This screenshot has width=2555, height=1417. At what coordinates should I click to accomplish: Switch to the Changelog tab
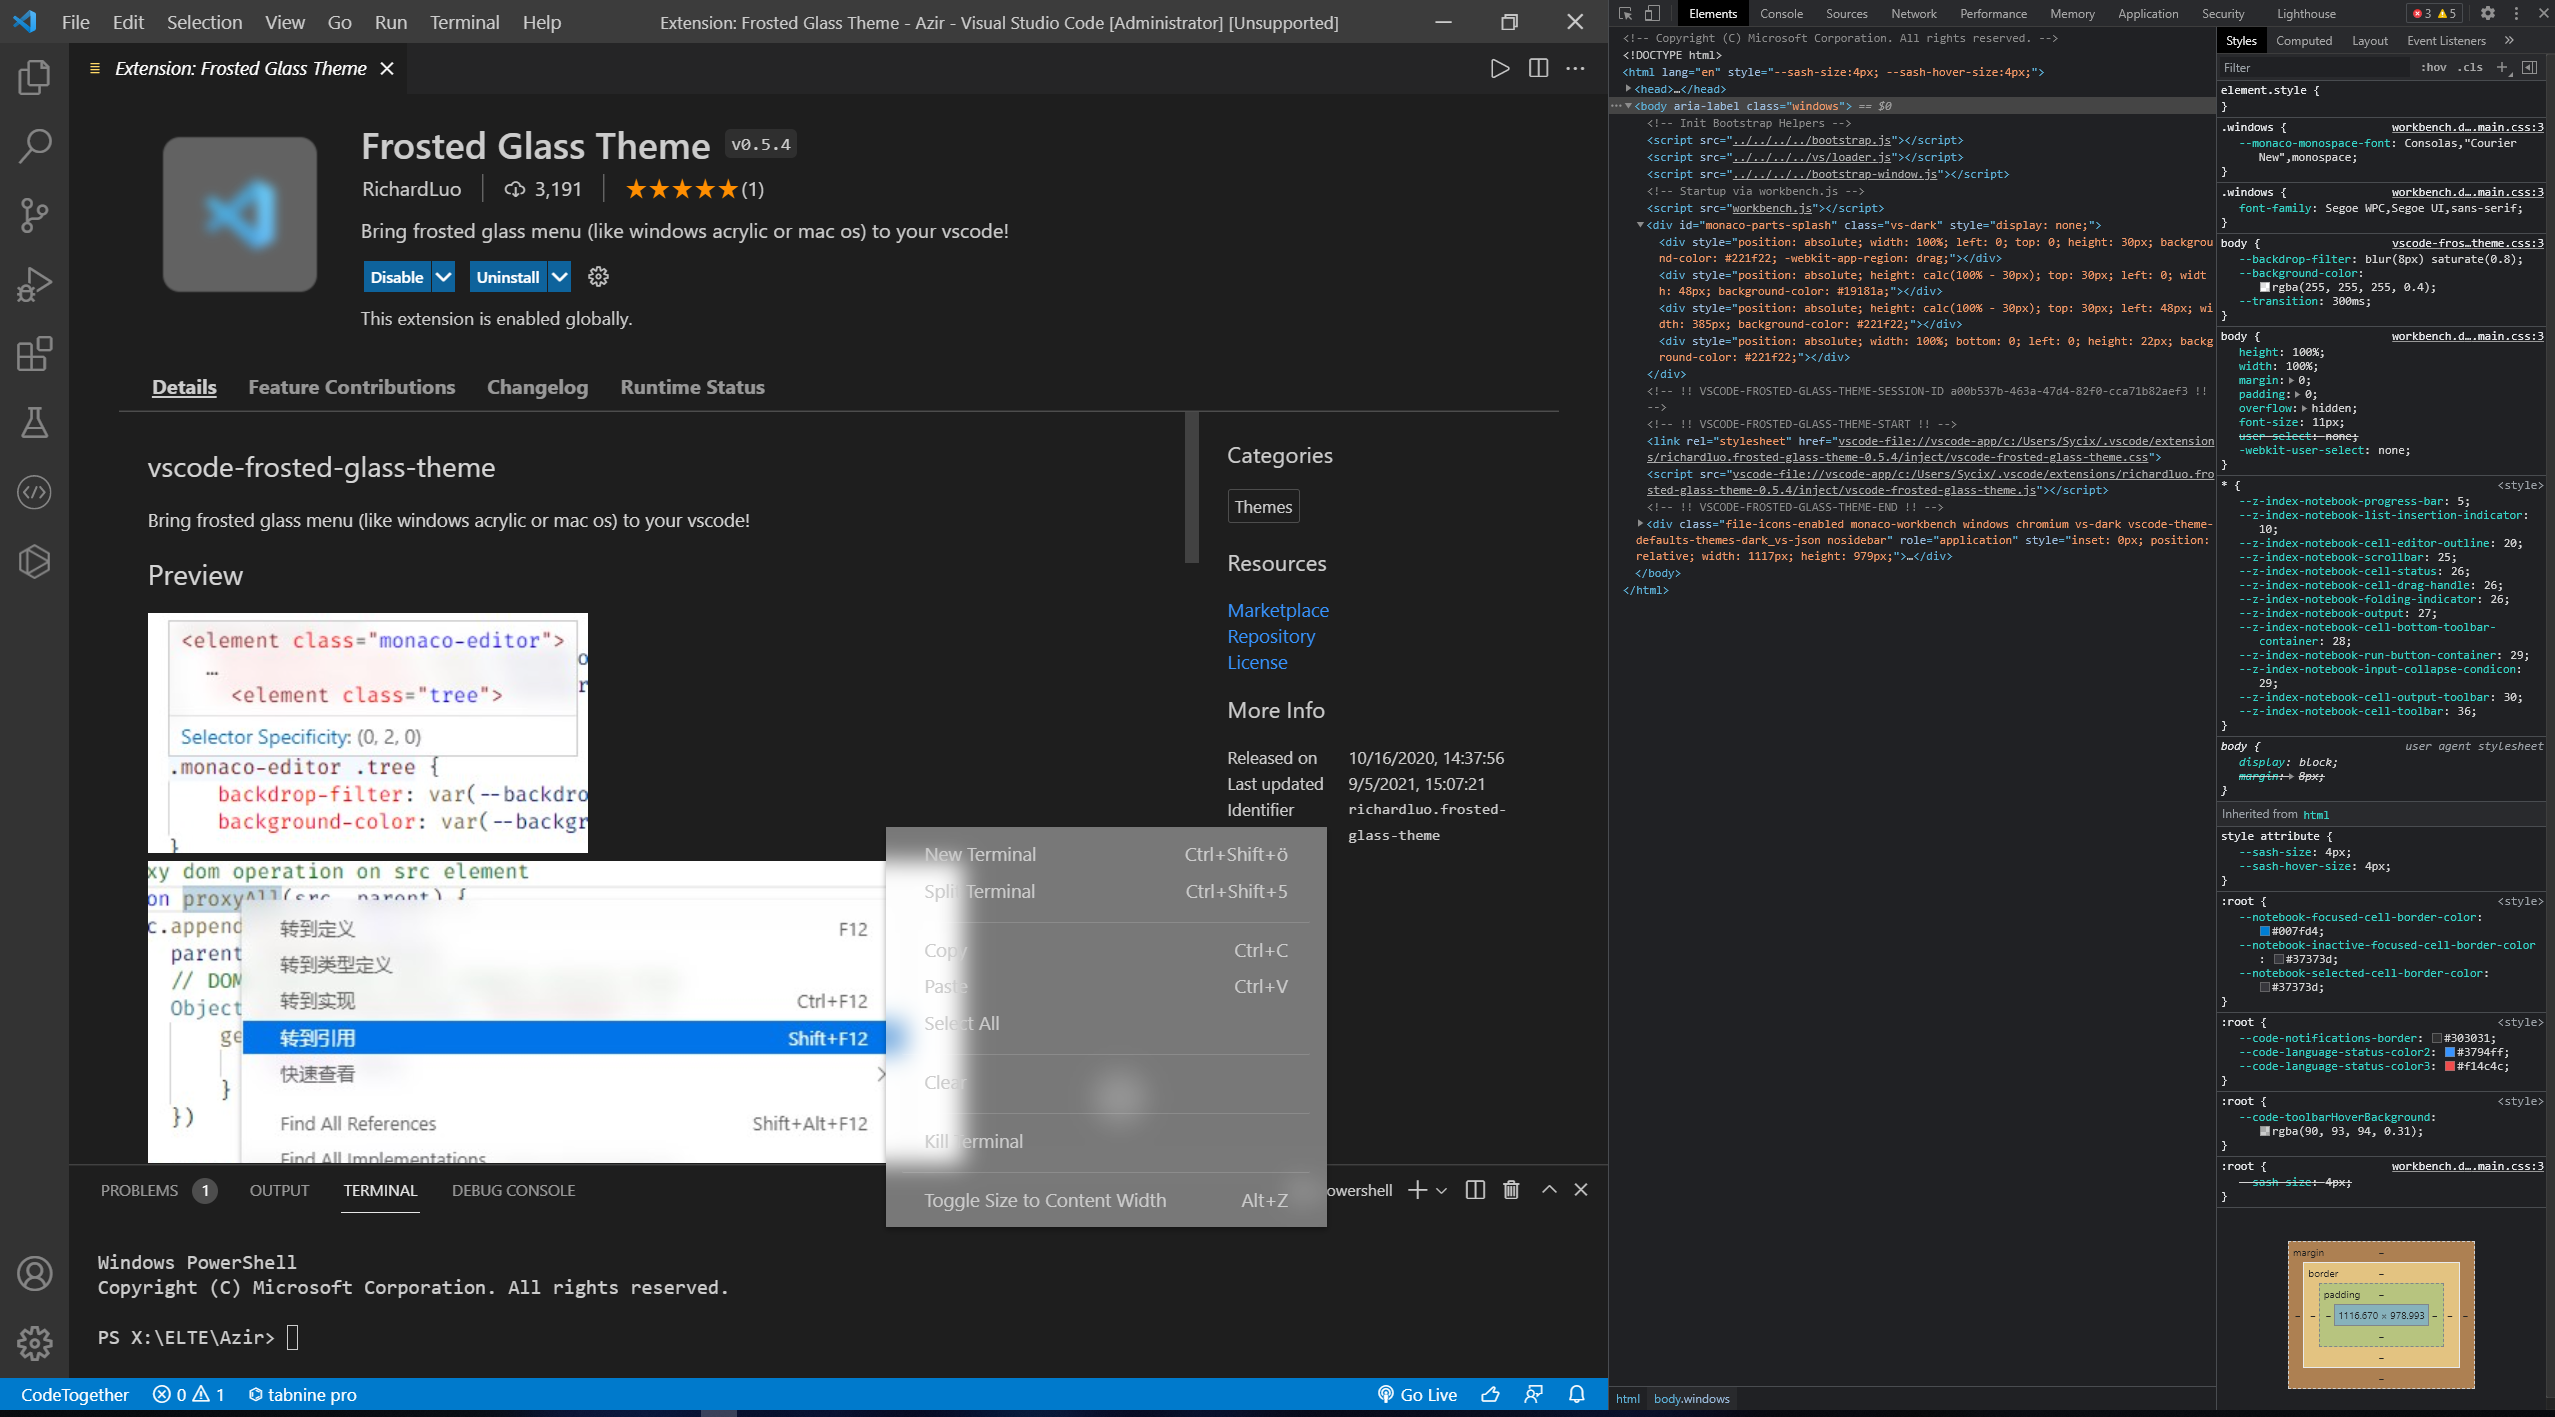(536, 387)
